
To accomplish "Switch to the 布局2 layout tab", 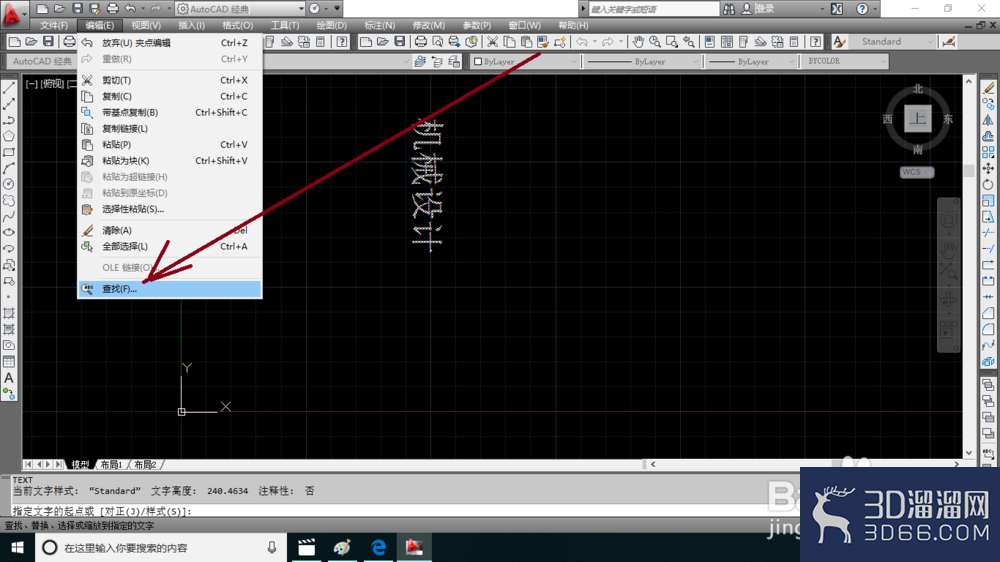I will coord(145,465).
